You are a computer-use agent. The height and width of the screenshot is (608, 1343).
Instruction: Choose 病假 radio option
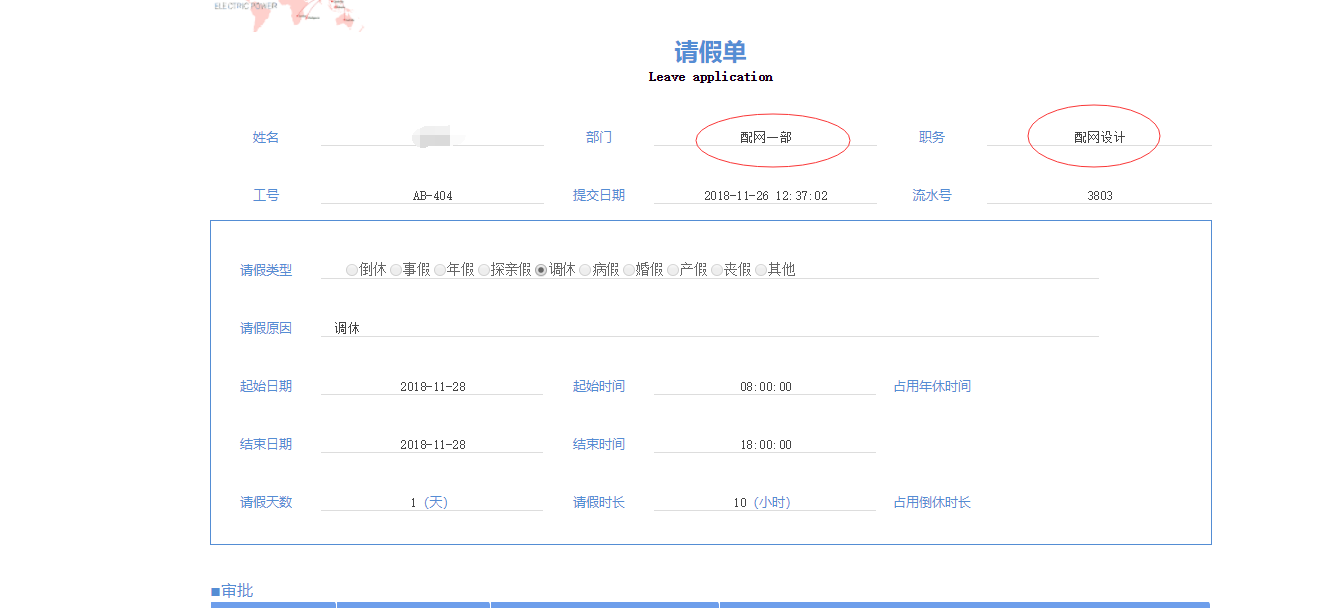pyautogui.click(x=585, y=270)
